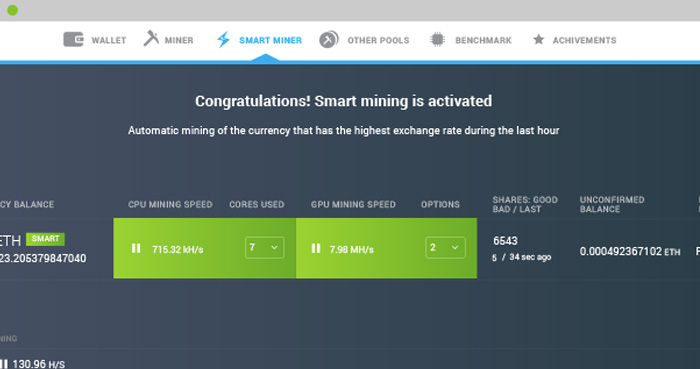Click the wallet icon

(73, 40)
